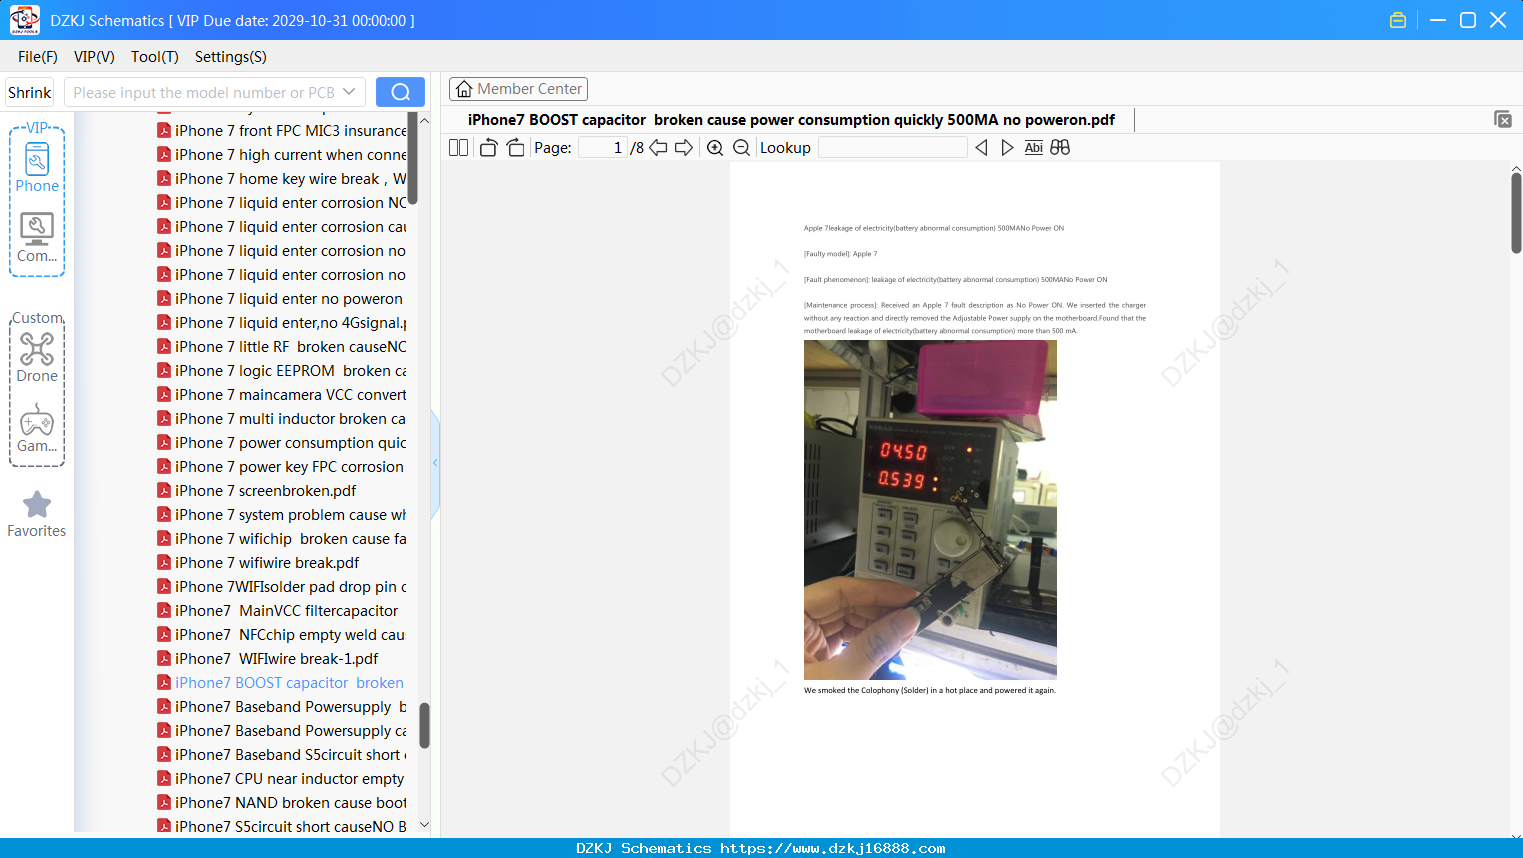The height and width of the screenshot is (858, 1523).
Task: Open the binoculars find tool
Action: point(1060,148)
